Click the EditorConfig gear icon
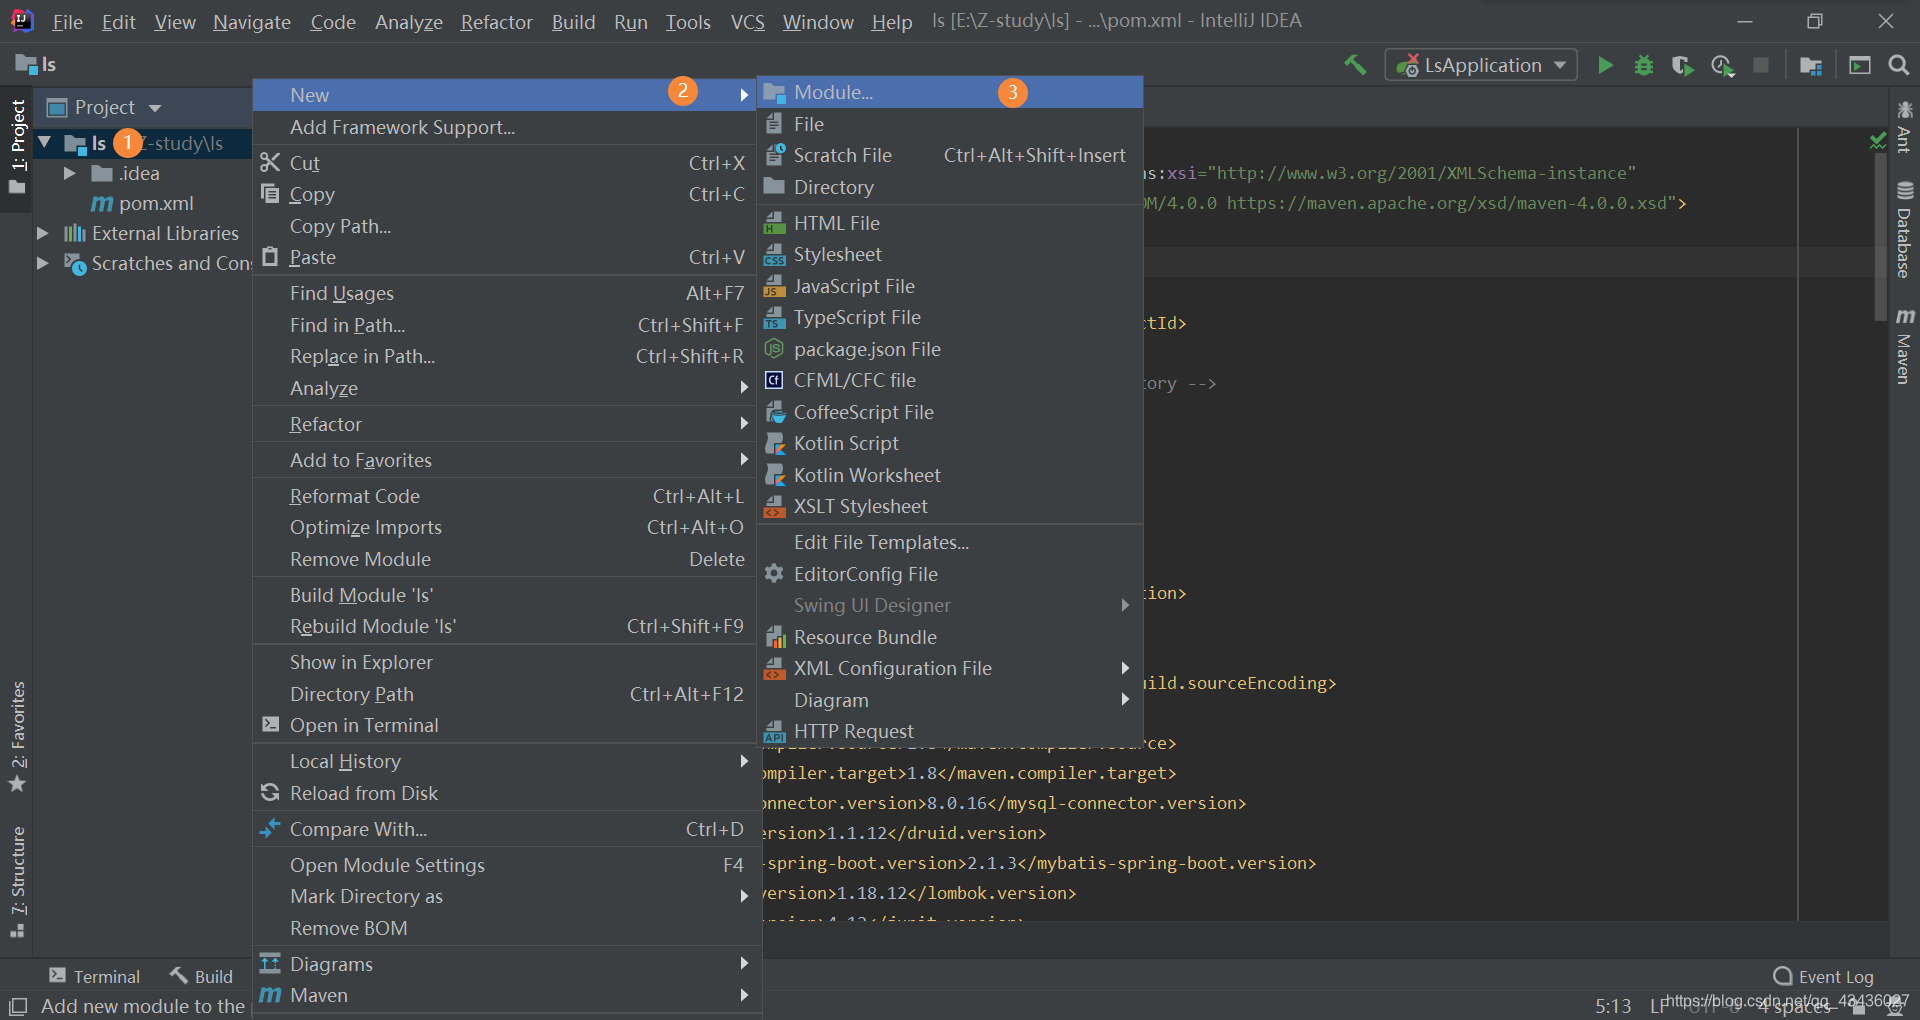1920x1020 pixels. [x=774, y=574]
